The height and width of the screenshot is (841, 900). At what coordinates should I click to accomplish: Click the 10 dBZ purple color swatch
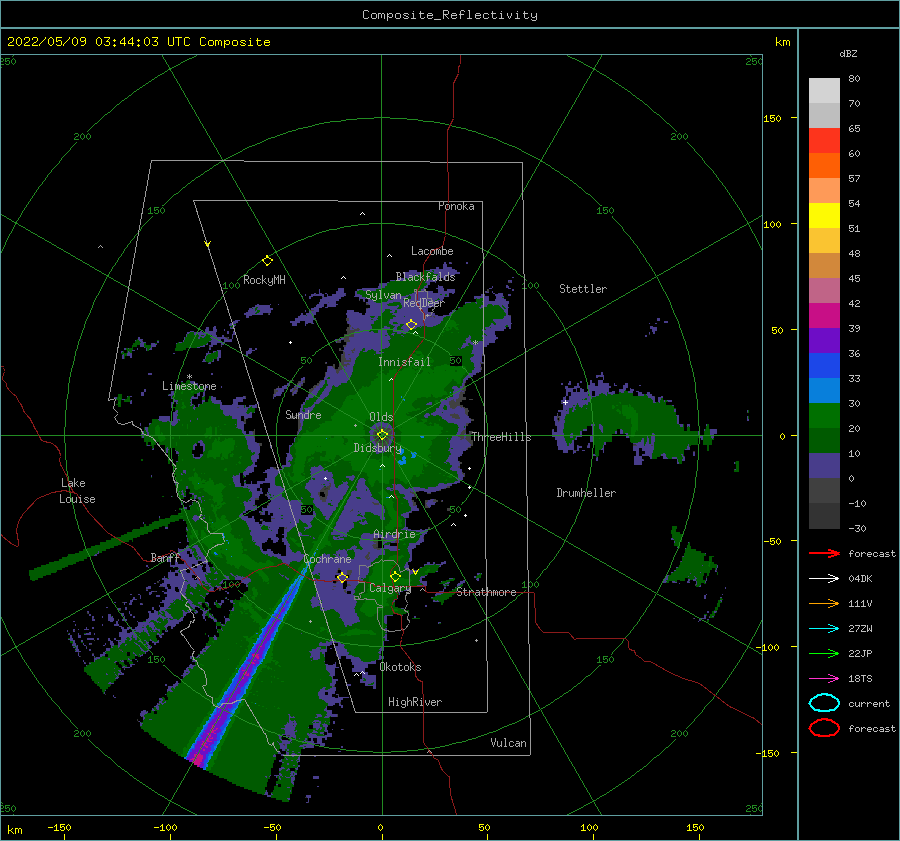[824, 465]
